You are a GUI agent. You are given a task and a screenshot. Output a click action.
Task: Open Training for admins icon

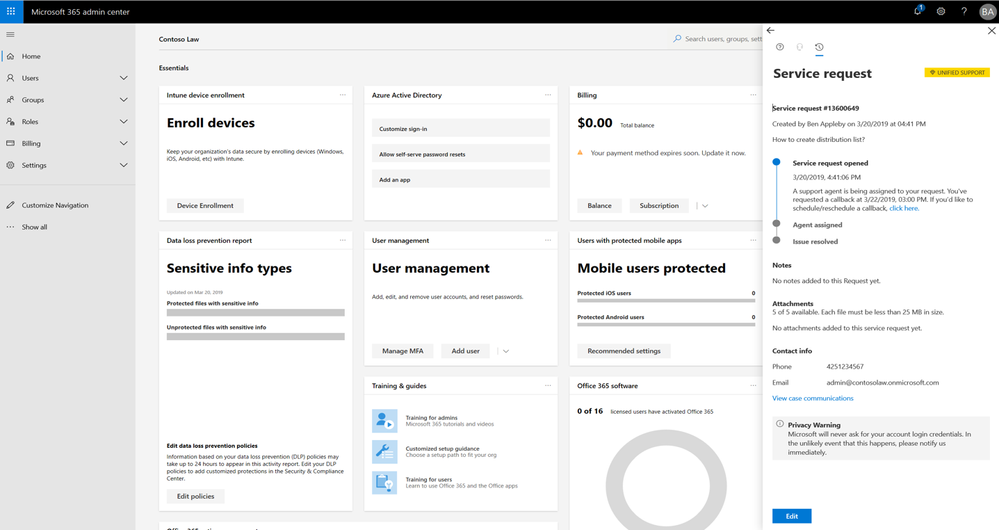pos(384,421)
